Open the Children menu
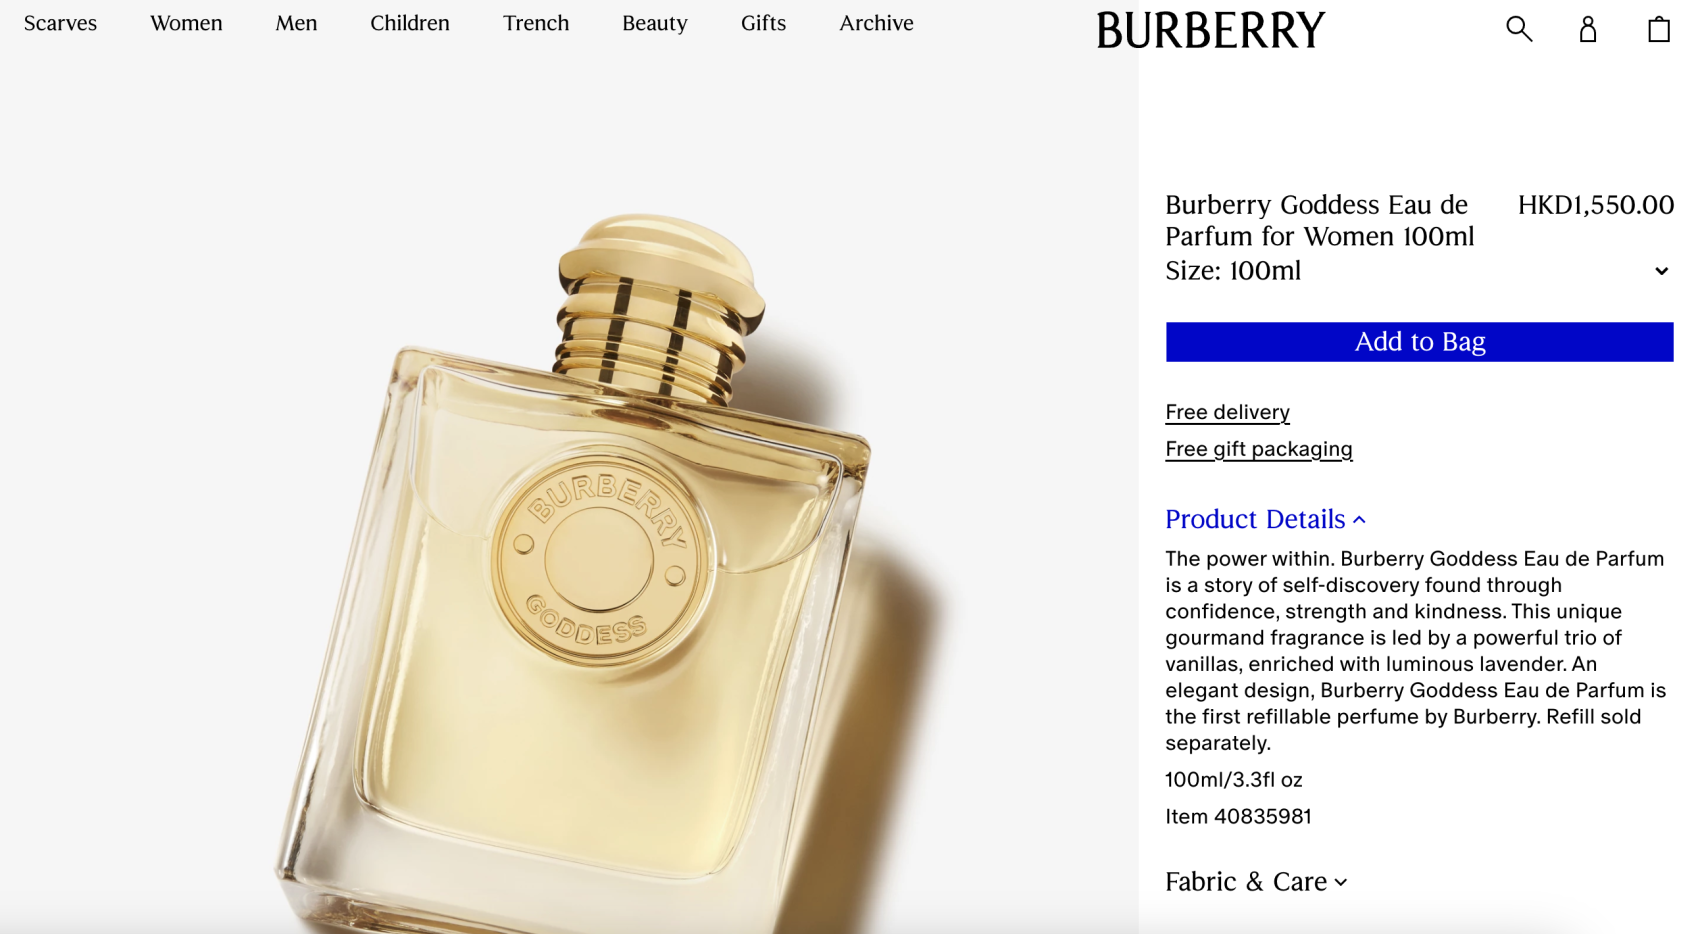The width and height of the screenshot is (1700, 934). [x=410, y=23]
